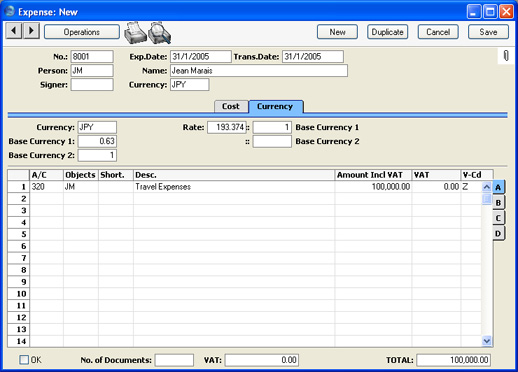The image size is (518, 372).
Task: Click the empty Base Currency 2 rate field
Action: click(x=272, y=141)
